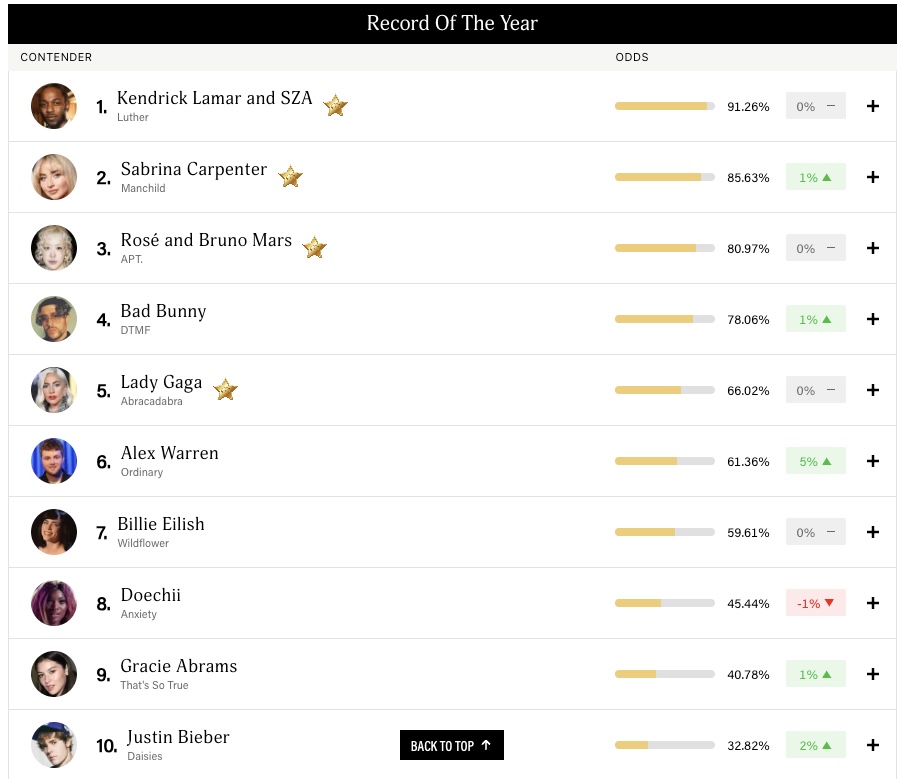This screenshot has height=779, width=902.
Task: Click the gold star beside Rosé and Bruno Mars
Action: [x=314, y=247]
